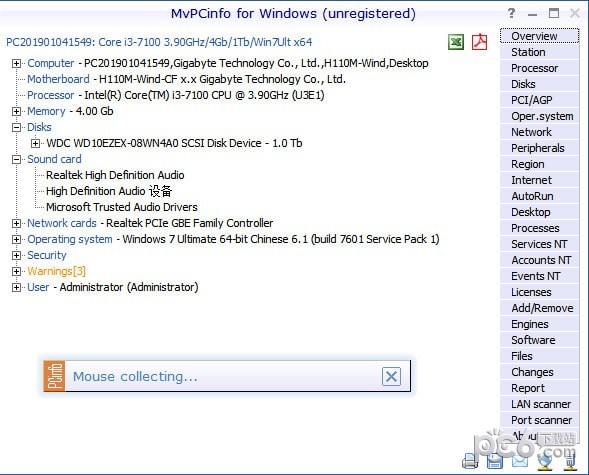
Task: Open the Port scanner section
Action: [539, 420]
